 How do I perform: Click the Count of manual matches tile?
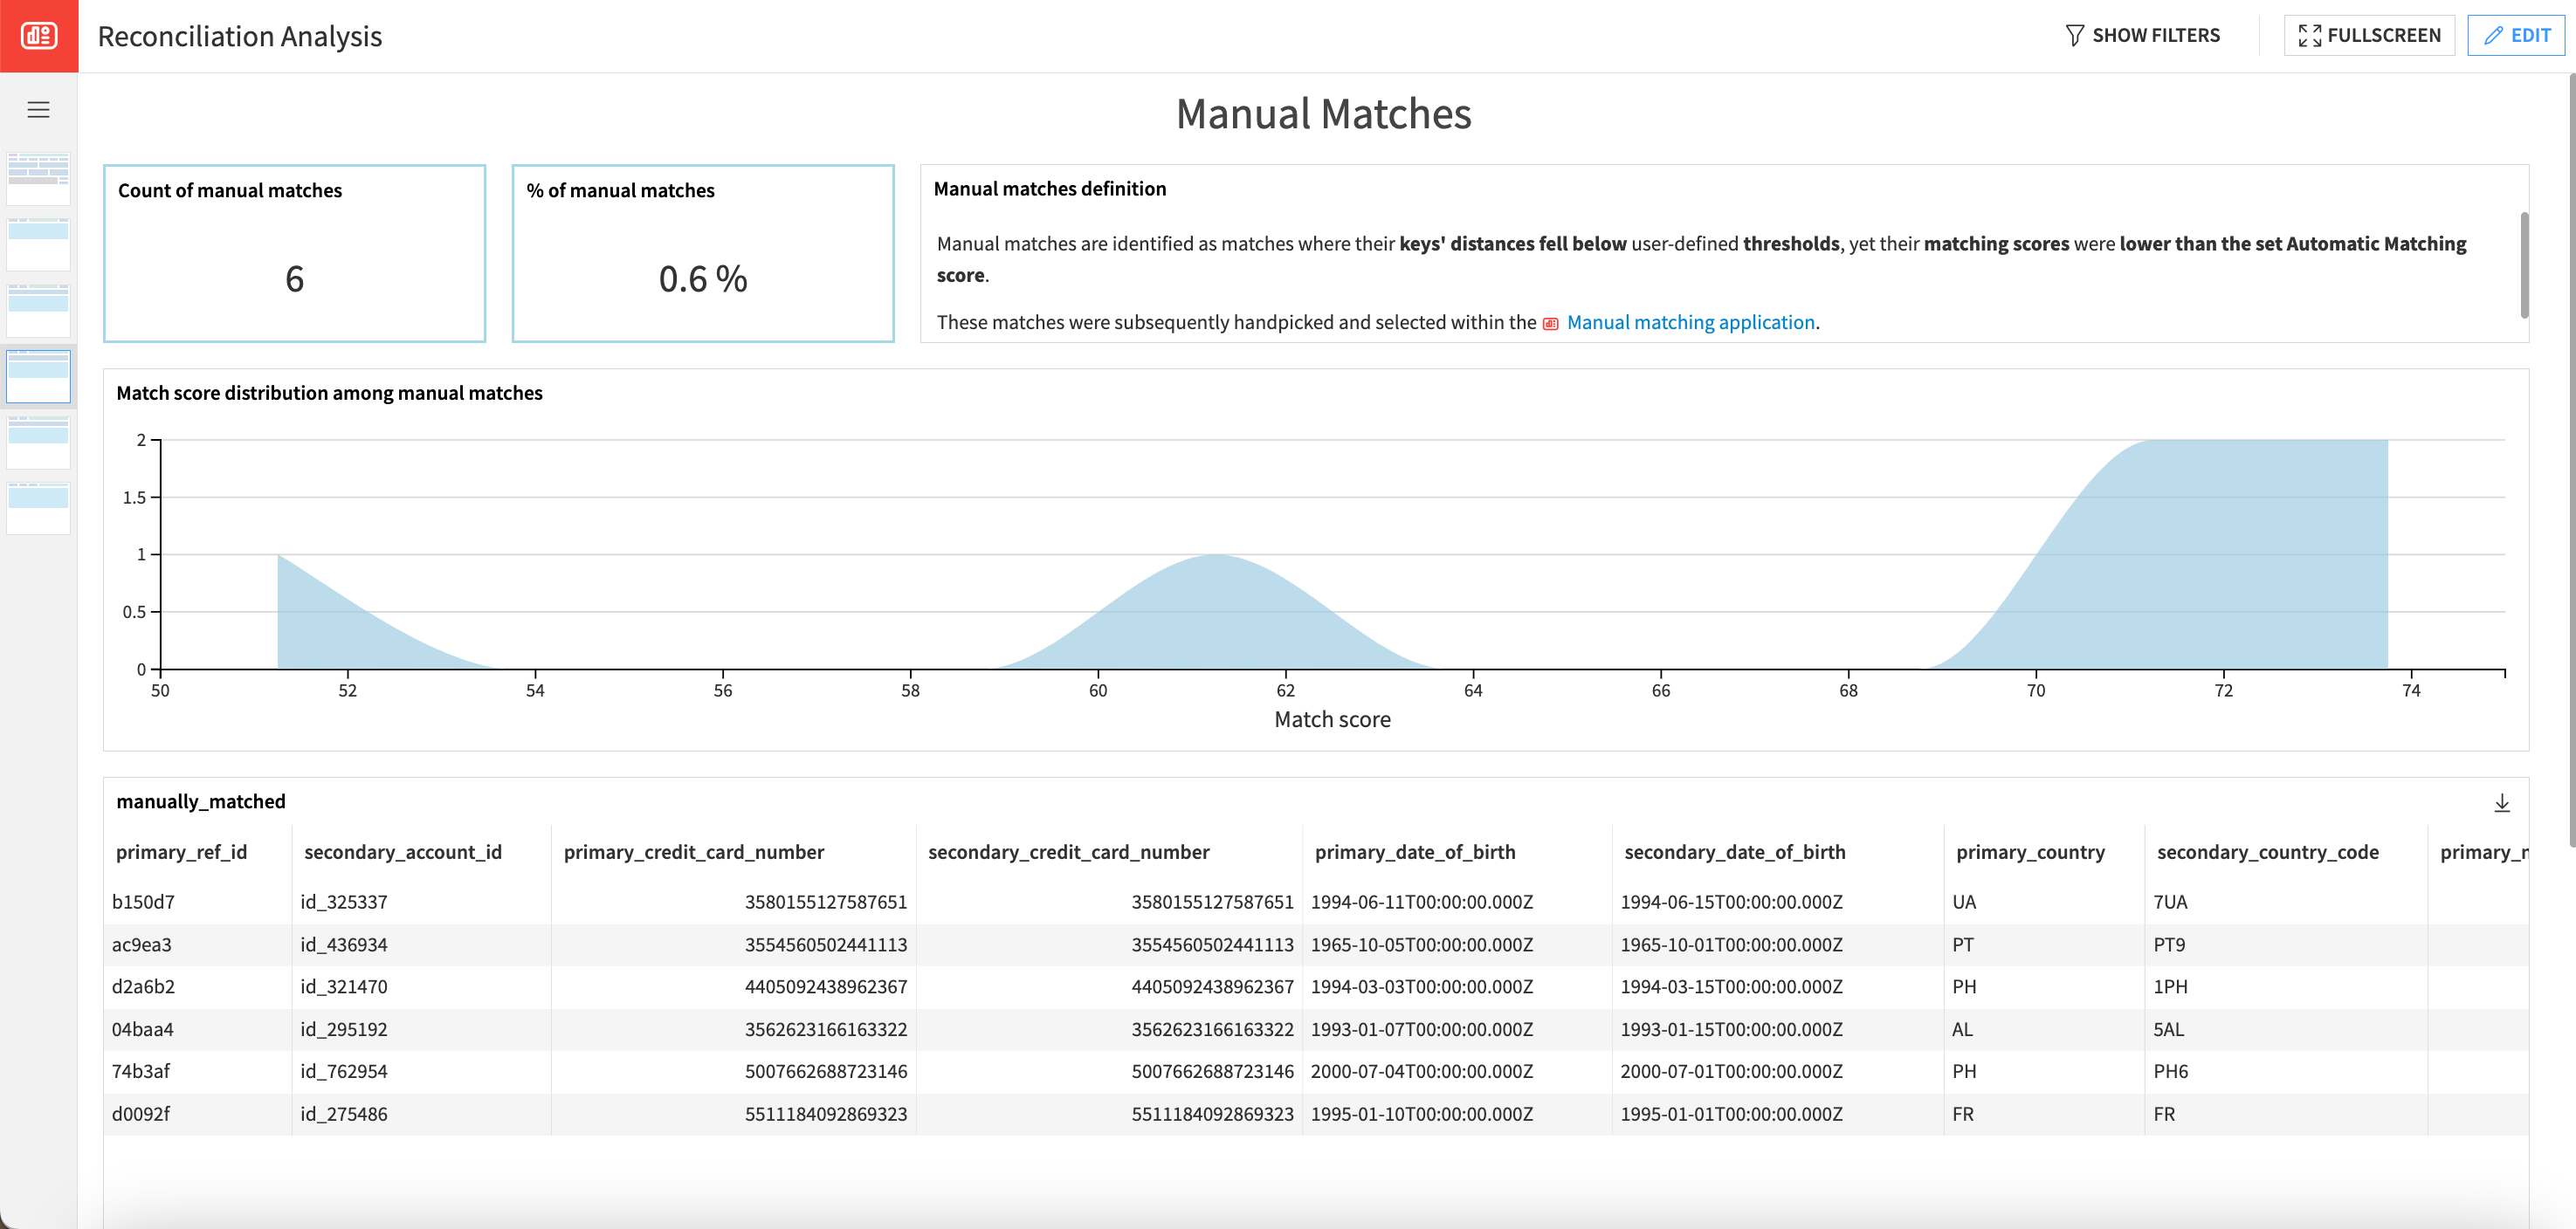295,254
